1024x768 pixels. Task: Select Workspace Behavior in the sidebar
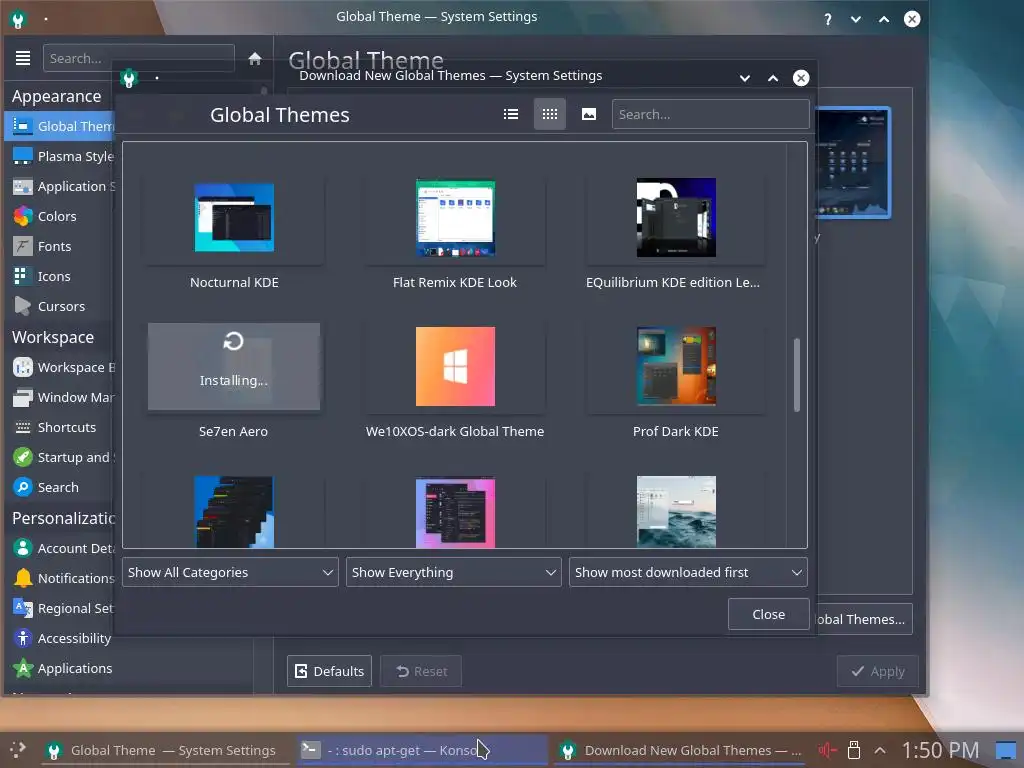coord(60,367)
